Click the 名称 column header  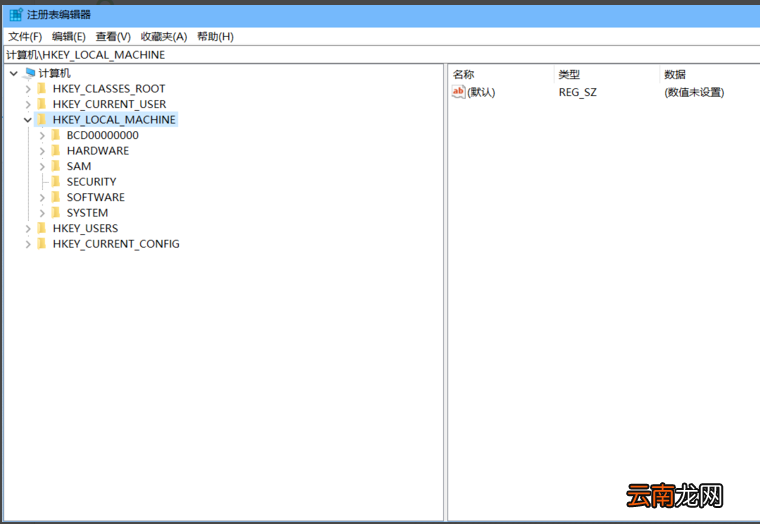point(501,74)
